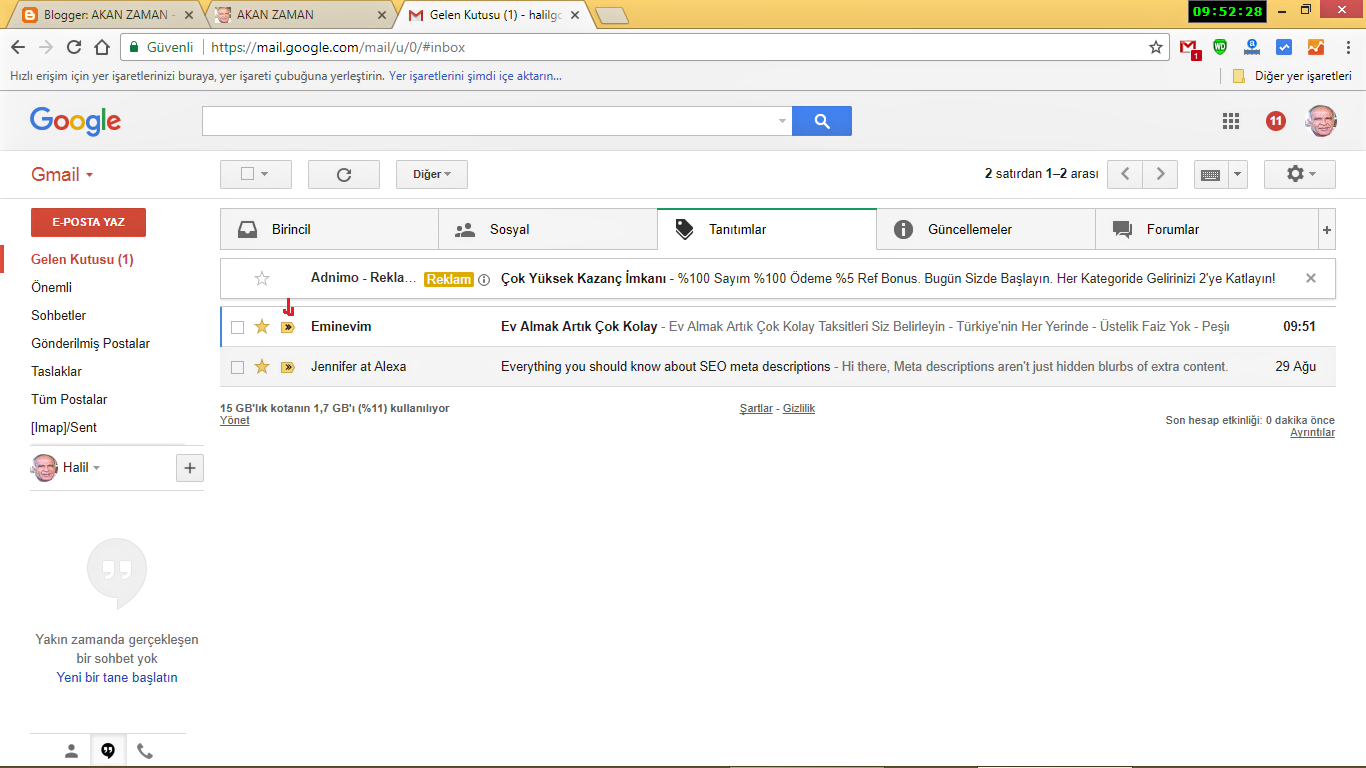This screenshot has height=768, width=1366.
Task: Select the Jennifer at Alexa email checkbox
Action: (x=237, y=367)
